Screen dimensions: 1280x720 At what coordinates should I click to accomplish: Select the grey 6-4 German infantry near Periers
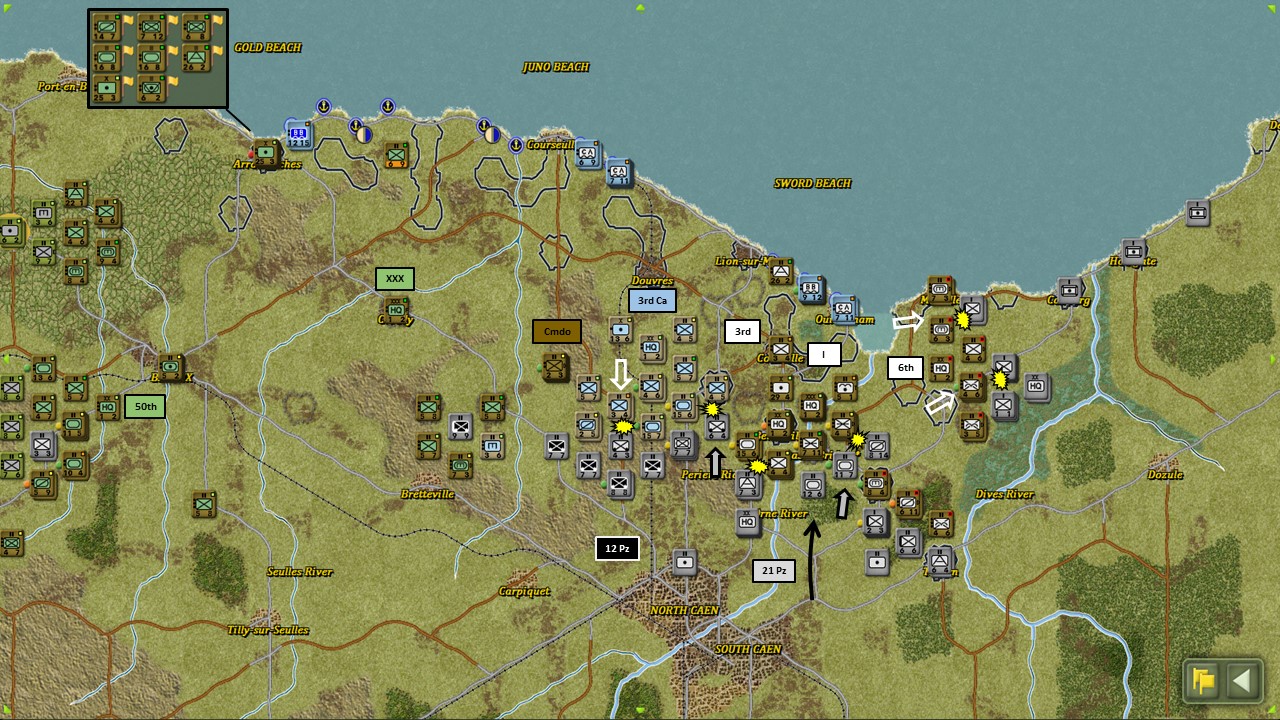717,426
